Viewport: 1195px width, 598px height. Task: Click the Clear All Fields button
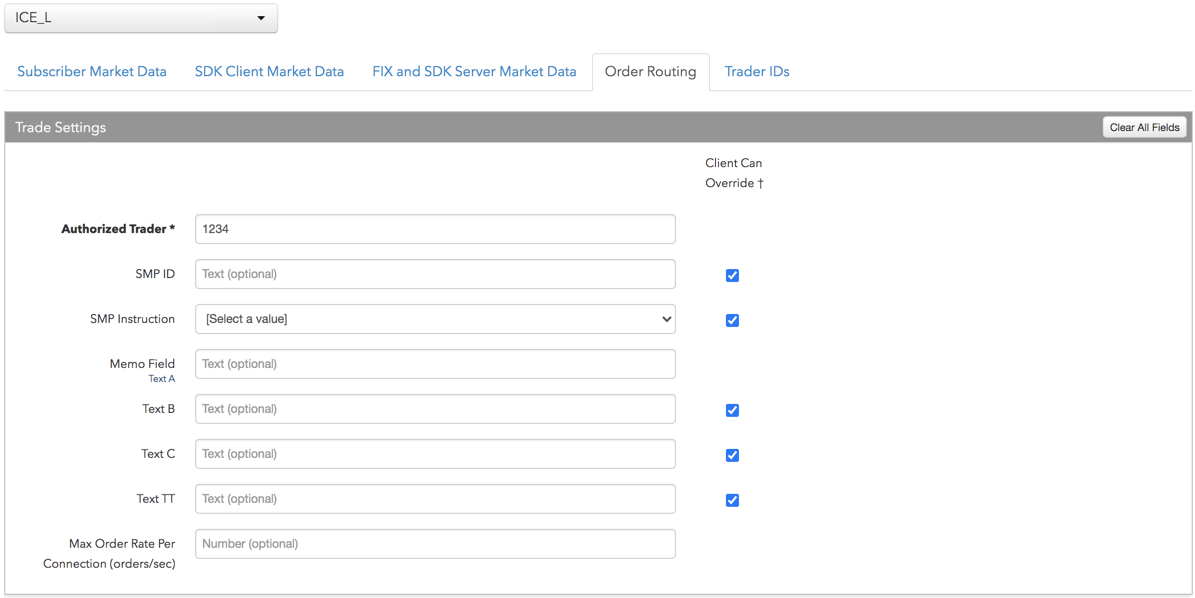(x=1144, y=127)
